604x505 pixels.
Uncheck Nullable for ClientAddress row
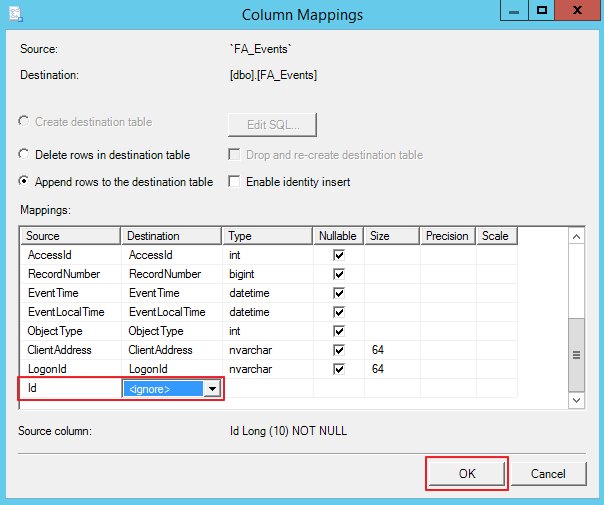click(338, 350)
